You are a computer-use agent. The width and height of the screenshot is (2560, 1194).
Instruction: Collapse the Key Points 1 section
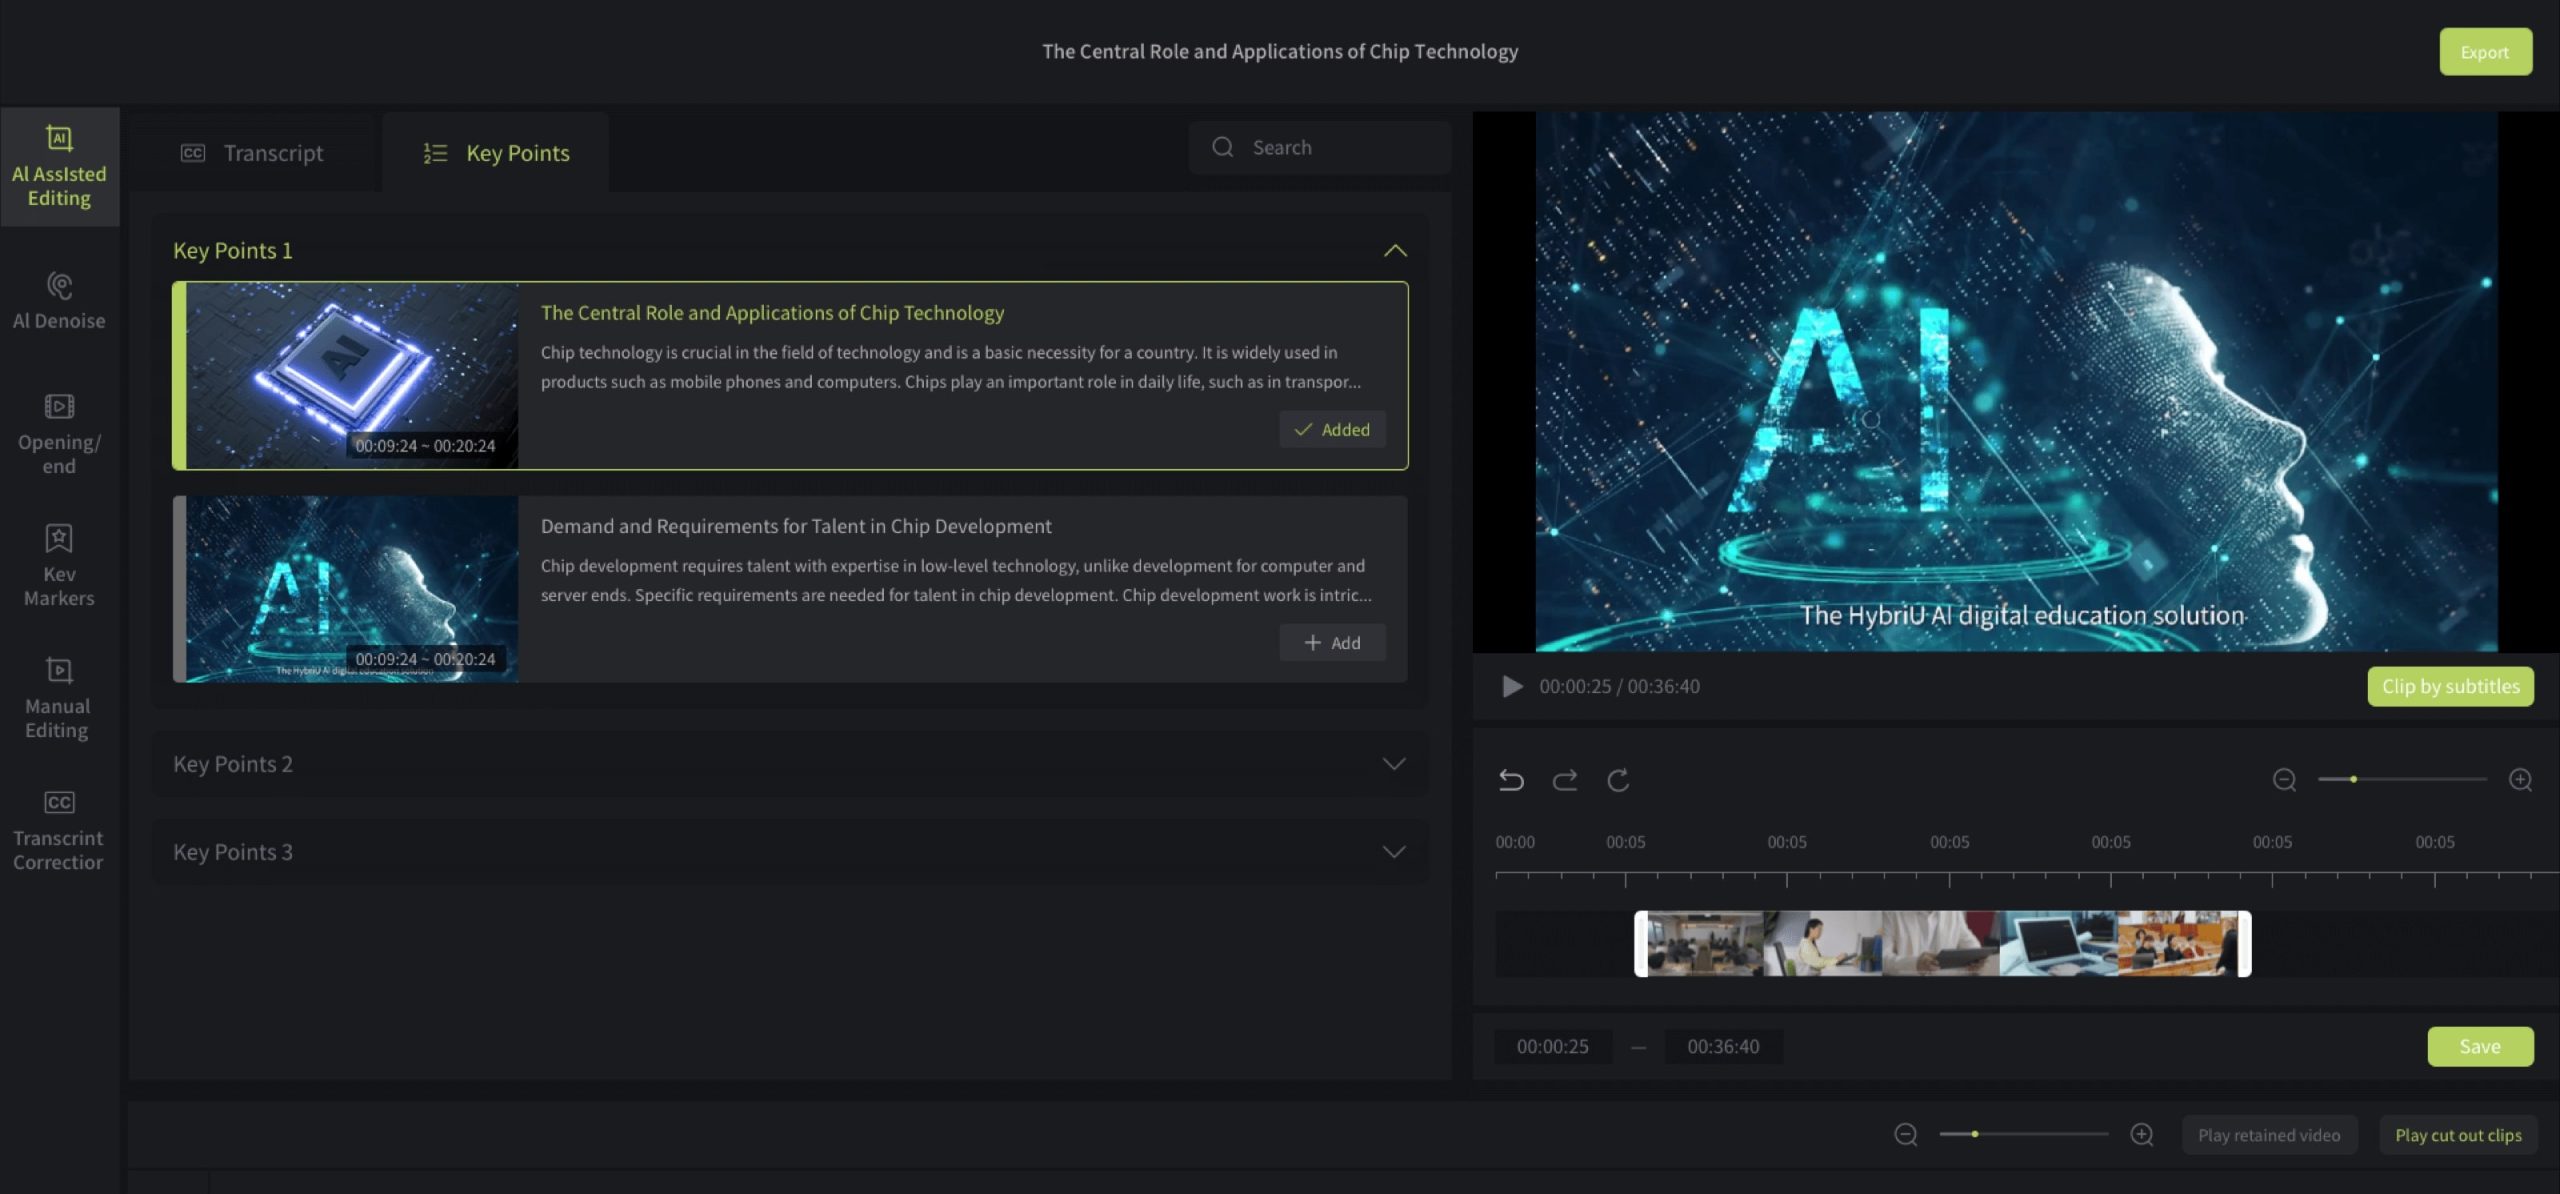1395,250
